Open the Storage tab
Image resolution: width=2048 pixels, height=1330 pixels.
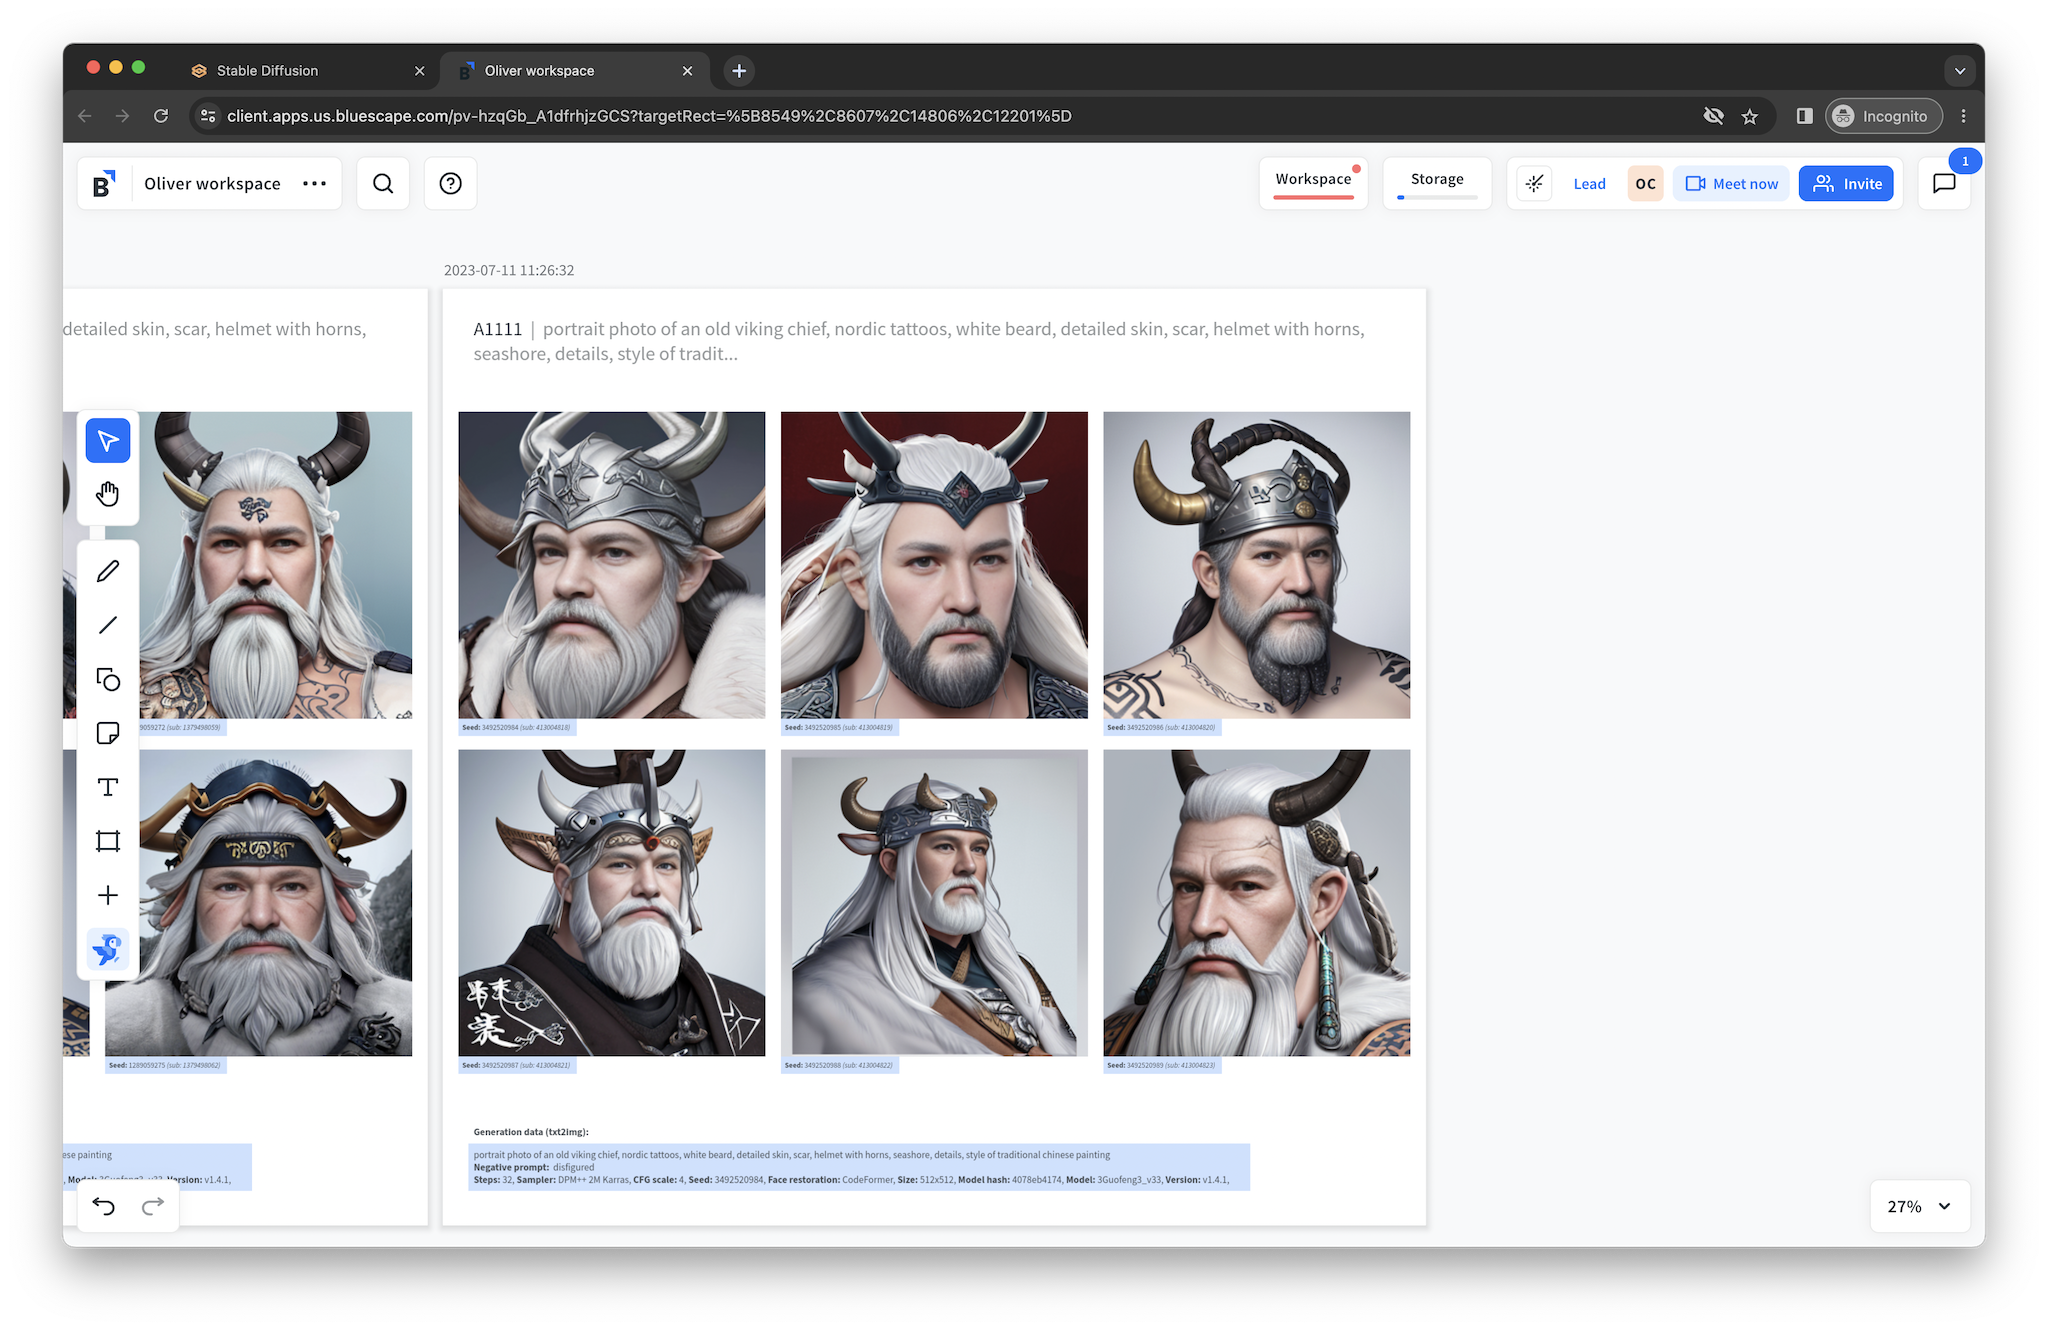point(1437,180)
